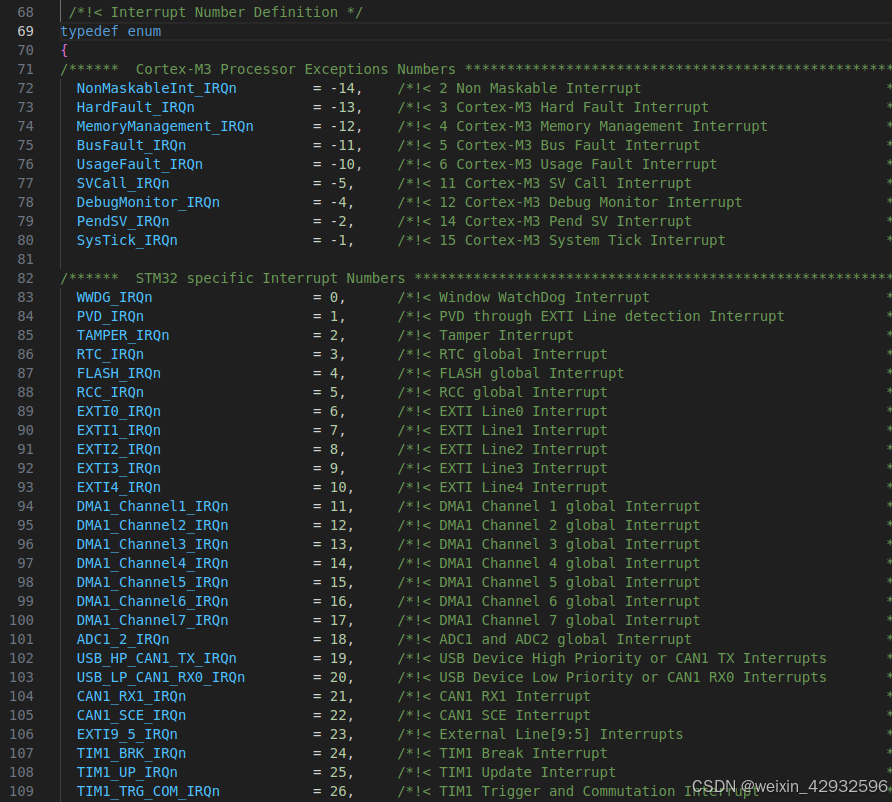
Task: Click 'TIM1 Break Interrupt' comment
Action: click(x=523, y=753)
